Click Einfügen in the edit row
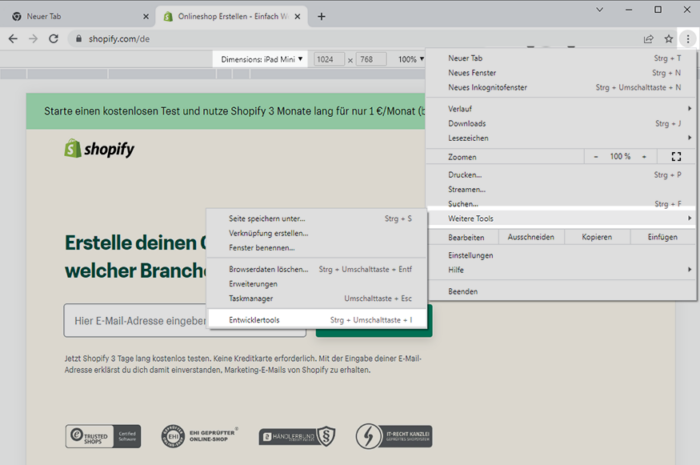The height and width of the screenshot is (465, 700). click(662, 237)
